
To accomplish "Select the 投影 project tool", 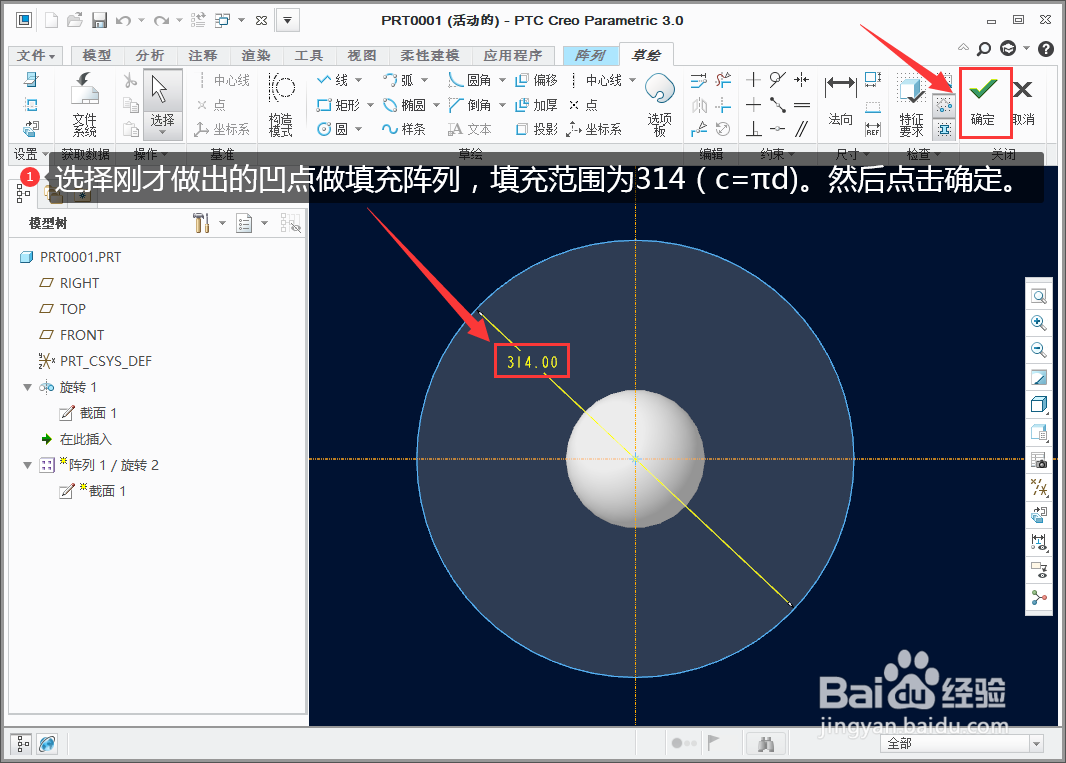I will point(536,129).
